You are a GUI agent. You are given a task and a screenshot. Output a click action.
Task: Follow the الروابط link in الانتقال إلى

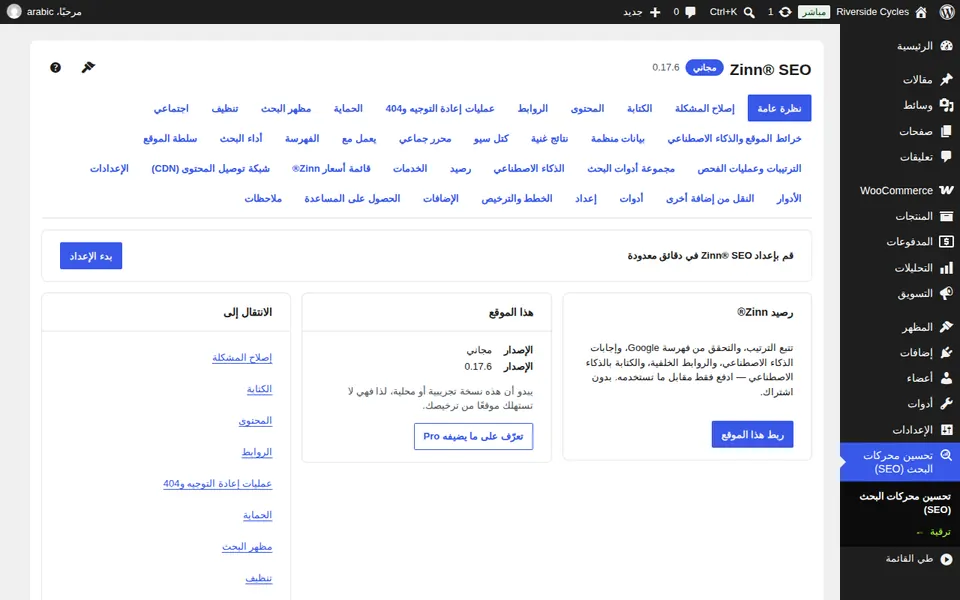(257, 452)
